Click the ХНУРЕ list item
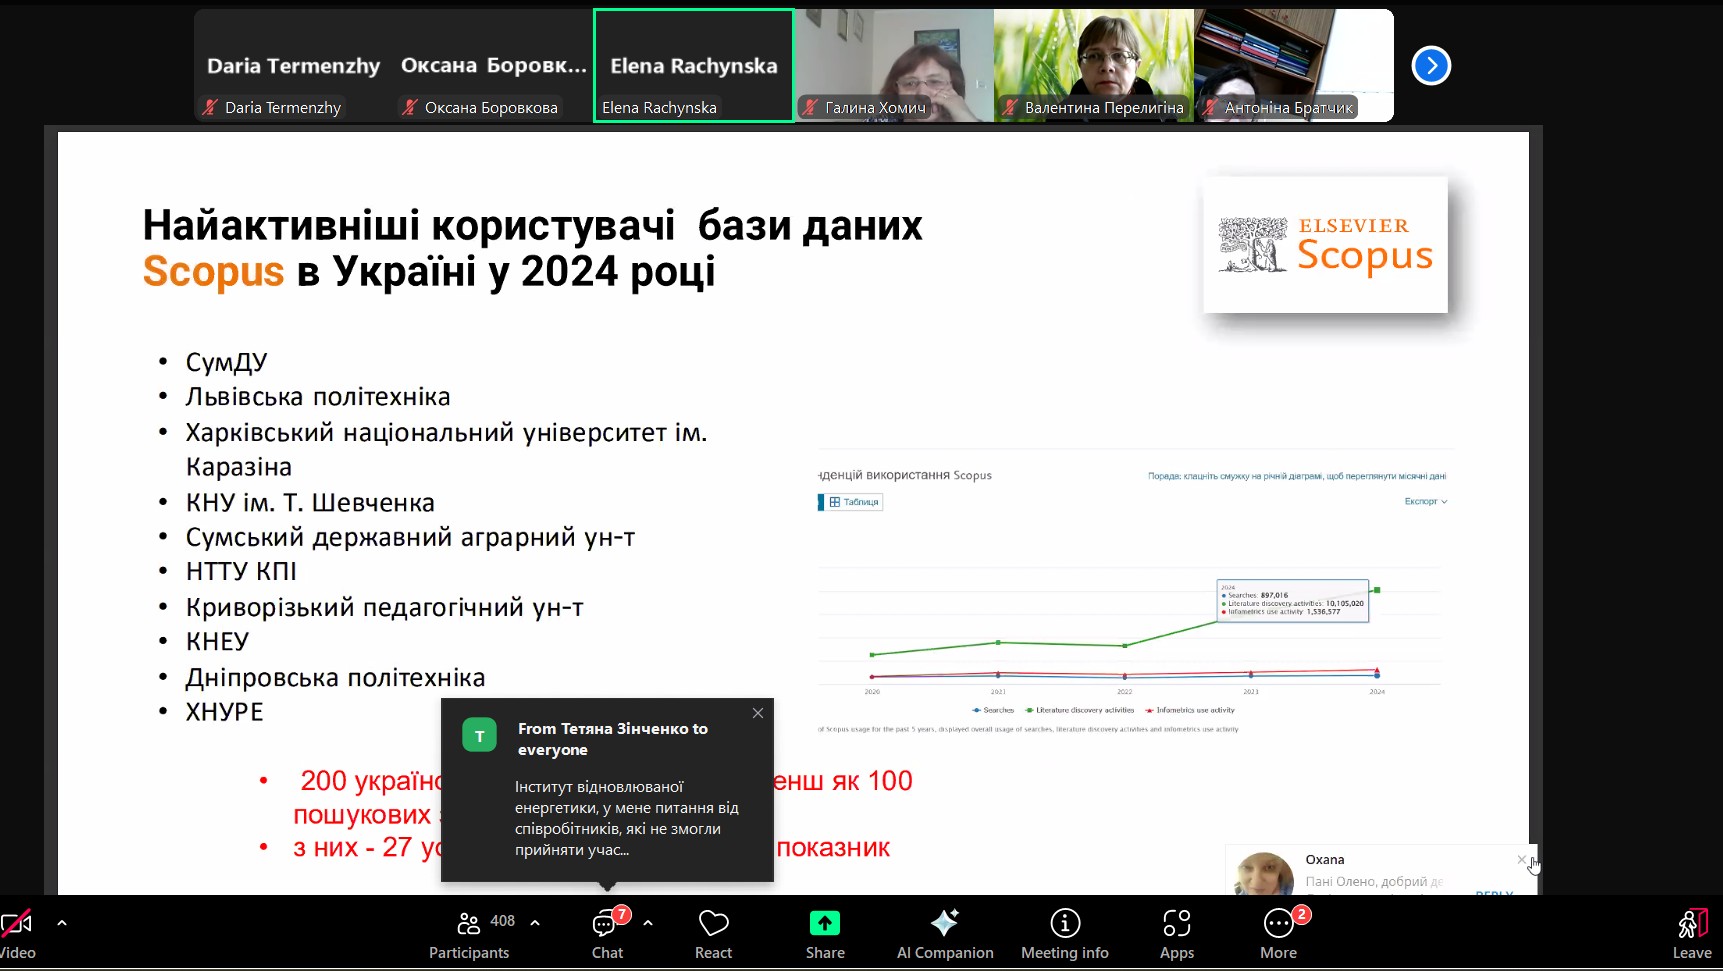This screenshot has width=1723, height=971. tap(225, 712)
